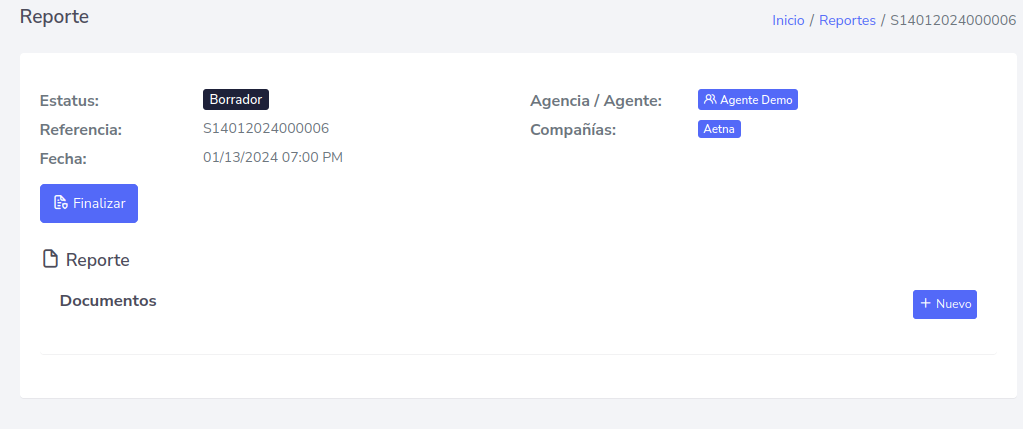Go to Inicio via the breadcrumb
This screenshot has height=429, width=1023.
pos(788,20)
